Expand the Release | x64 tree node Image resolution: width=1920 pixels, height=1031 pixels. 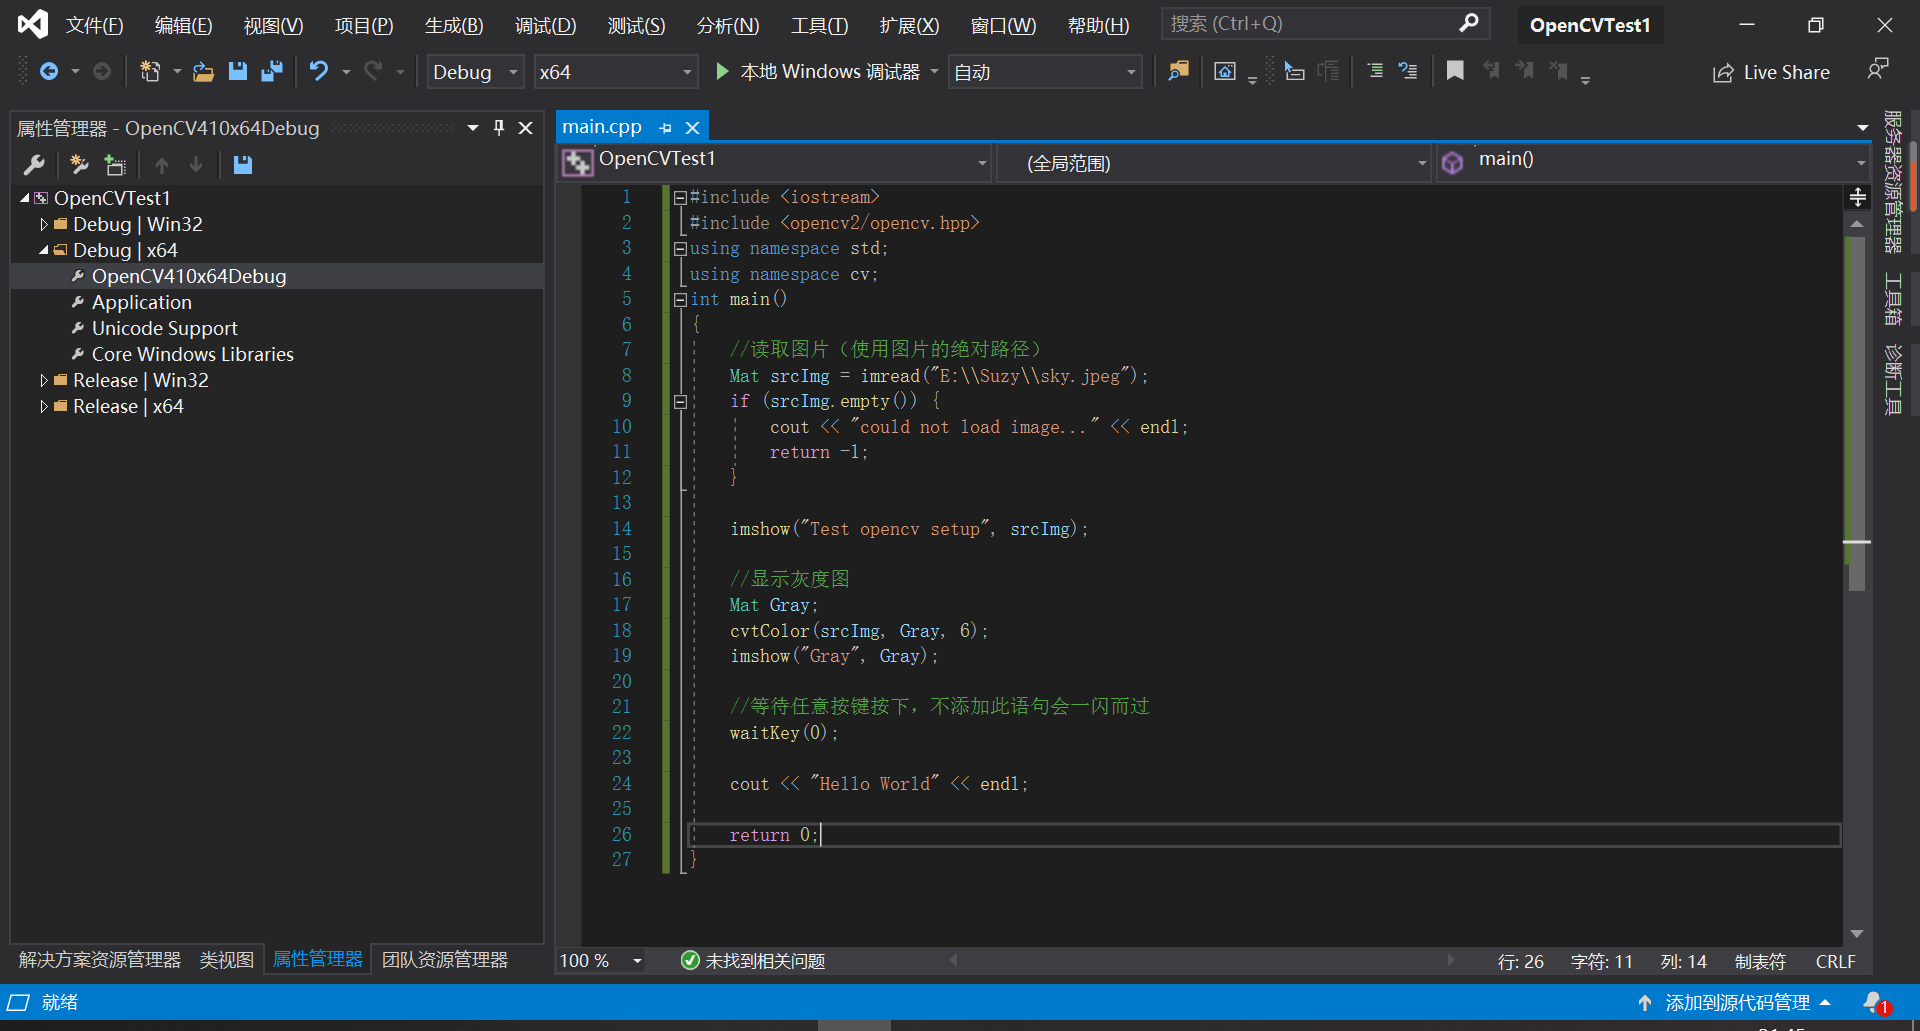tap(44, 407)
